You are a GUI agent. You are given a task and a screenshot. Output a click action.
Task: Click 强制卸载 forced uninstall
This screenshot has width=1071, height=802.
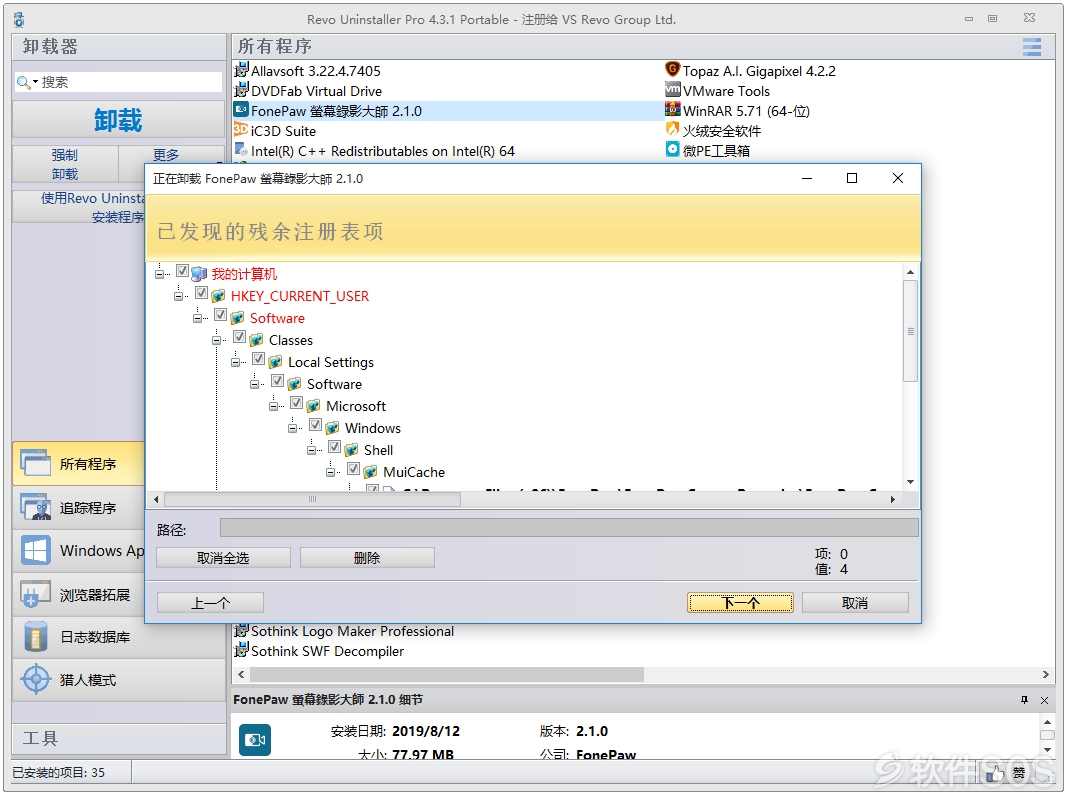[x=65, y=164]
